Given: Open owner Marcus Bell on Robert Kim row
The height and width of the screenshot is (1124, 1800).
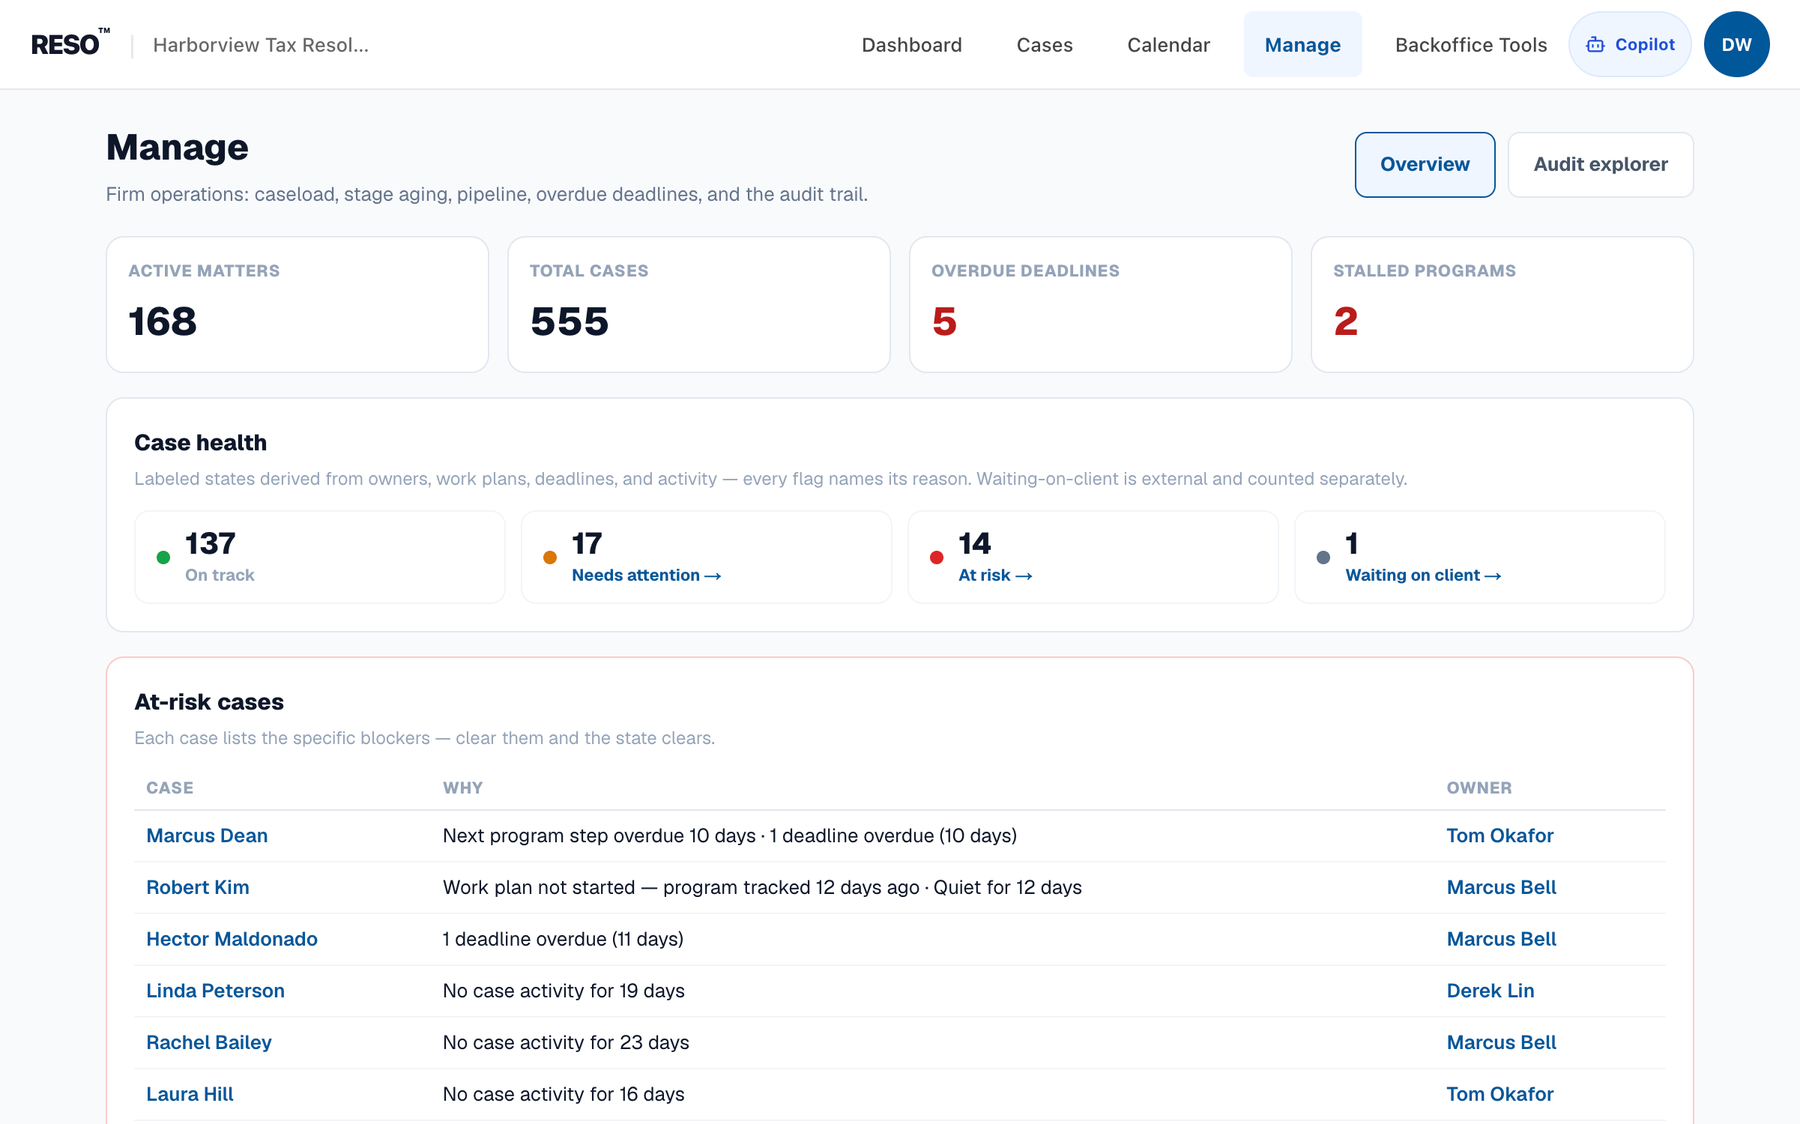Looking at the screenshot, I should 1501,887.
